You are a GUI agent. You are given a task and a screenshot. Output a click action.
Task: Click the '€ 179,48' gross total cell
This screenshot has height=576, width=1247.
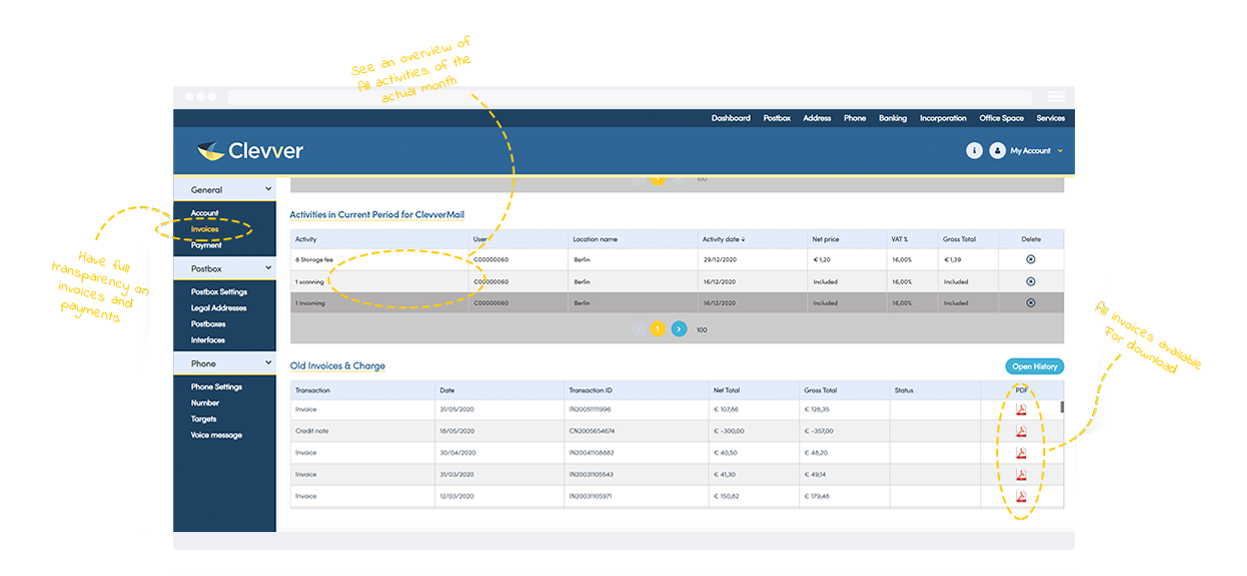(845, 496)
